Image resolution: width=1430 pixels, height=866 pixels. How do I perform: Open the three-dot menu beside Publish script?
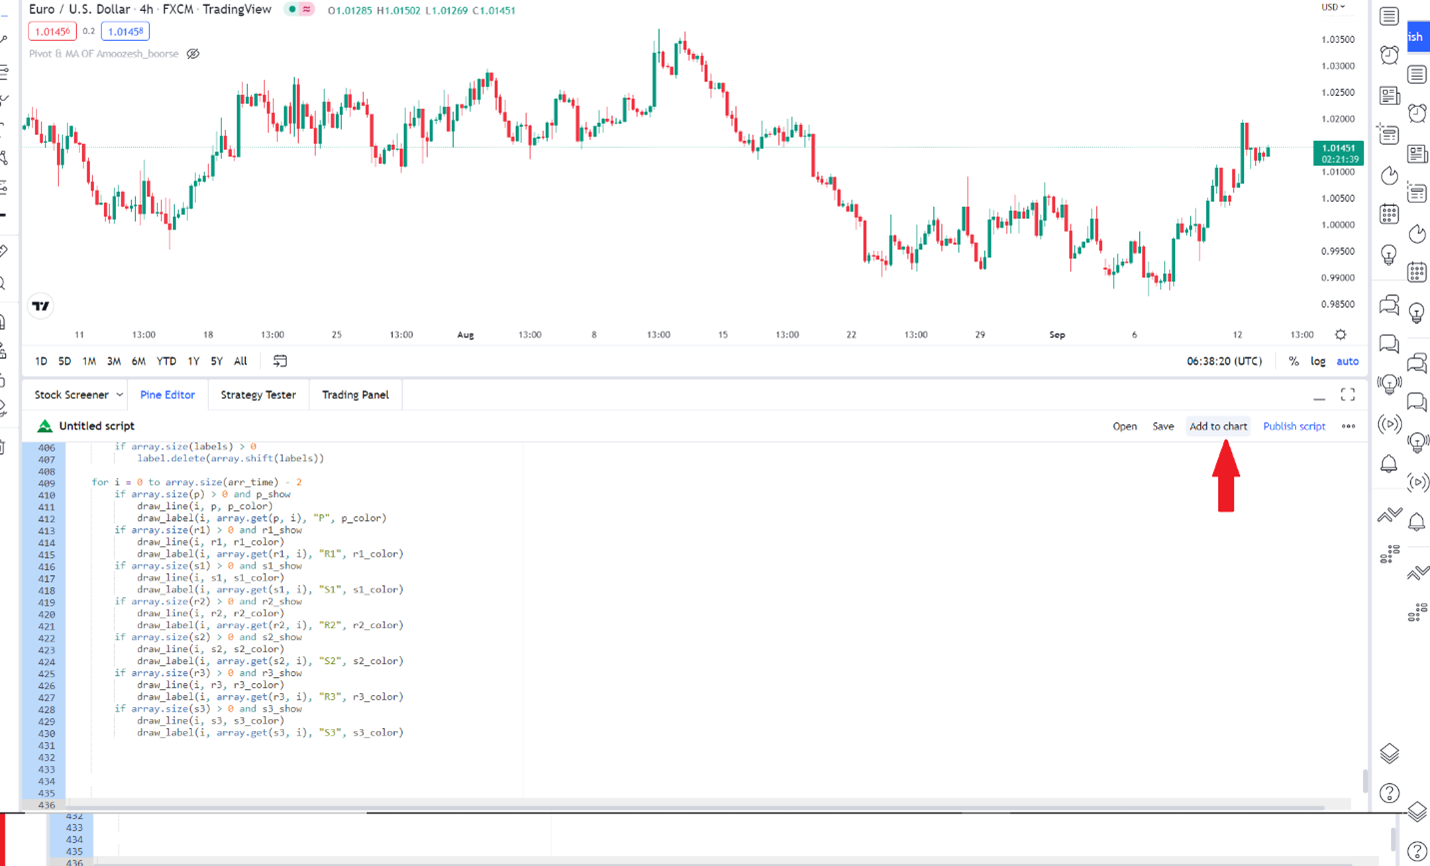1348,426
